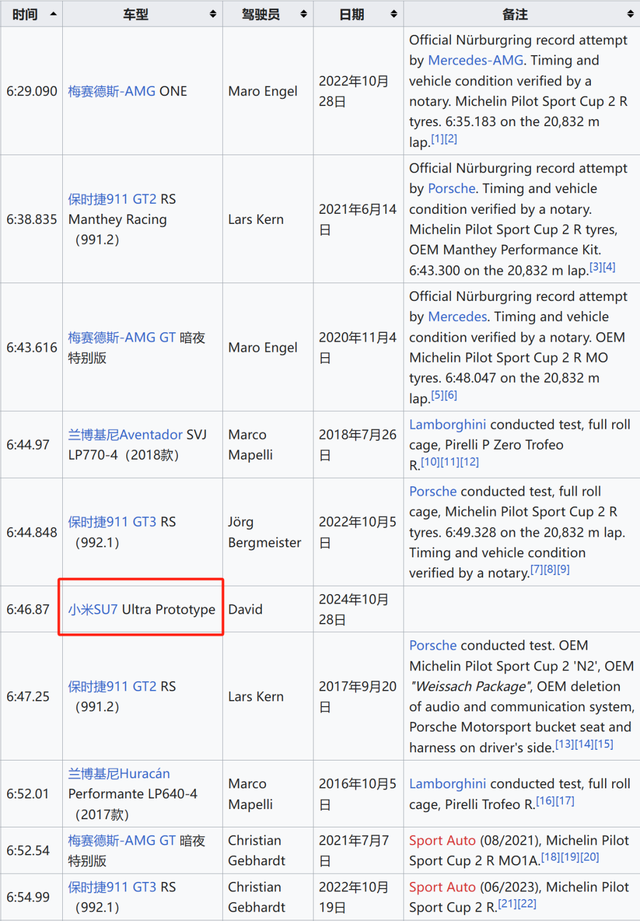The image size is (640, 921).
Task: Open citation [19] reference
Action: click(x=570, y=858)
